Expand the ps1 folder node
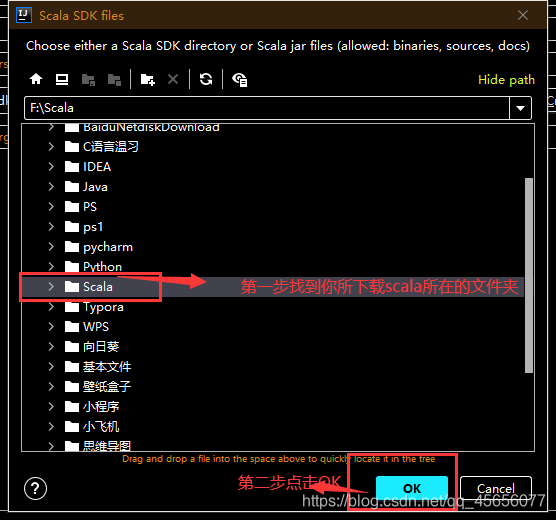The width and height of the screenshot is (556, 520). (51, 226)
